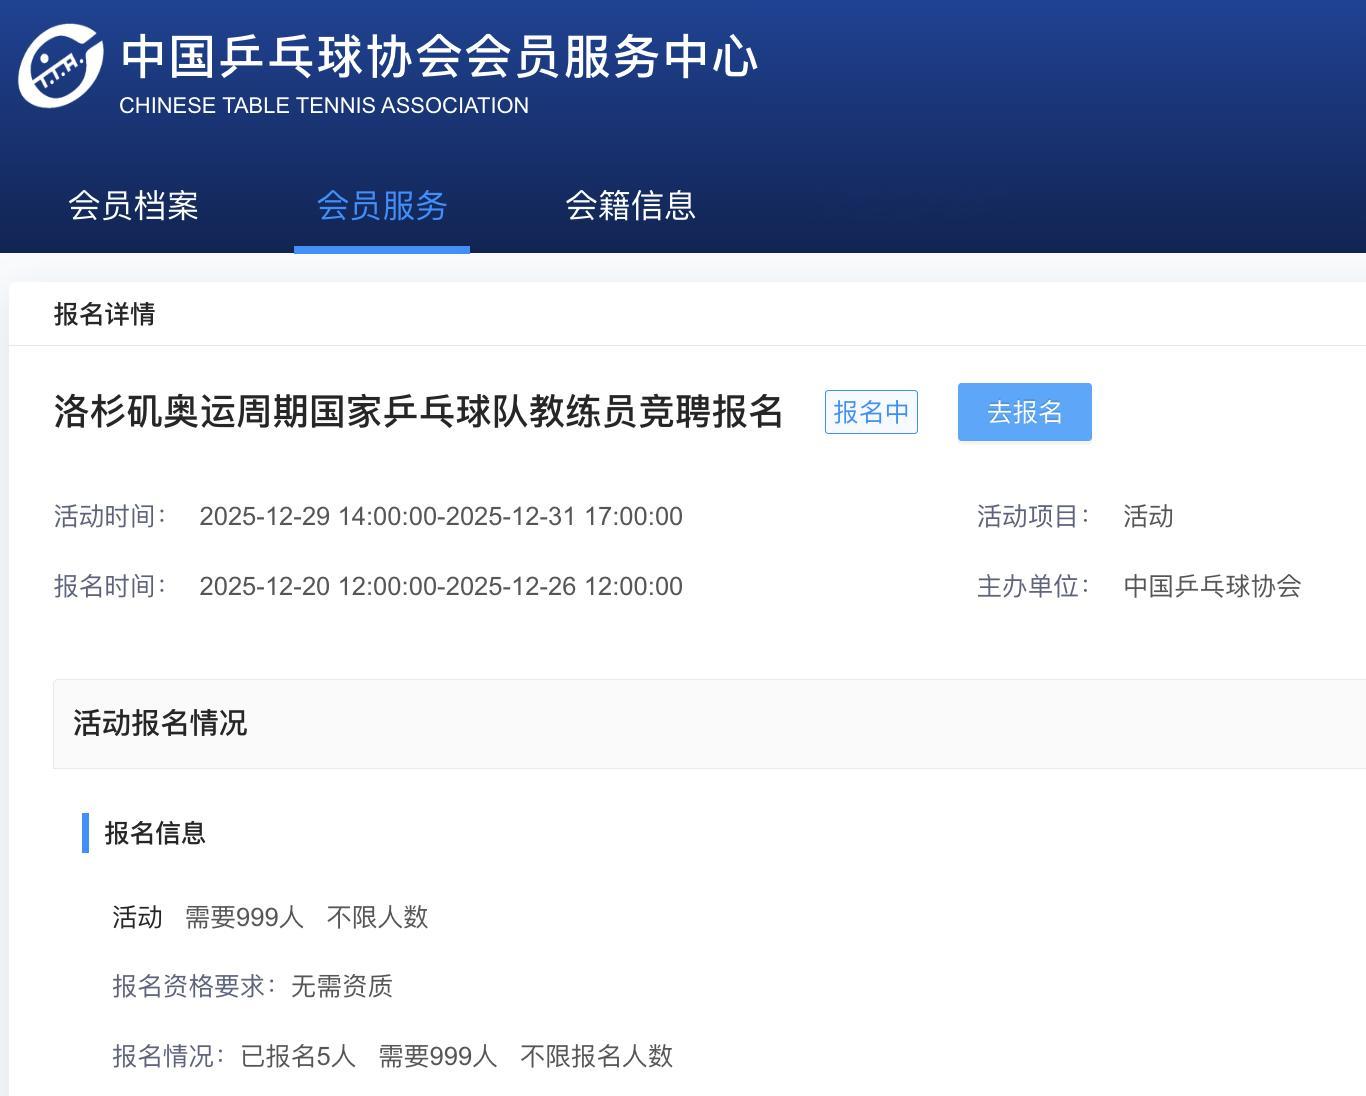Click the 需要999人 capacity text
The image size is (1366, 1096).
[x=243, y=918]
